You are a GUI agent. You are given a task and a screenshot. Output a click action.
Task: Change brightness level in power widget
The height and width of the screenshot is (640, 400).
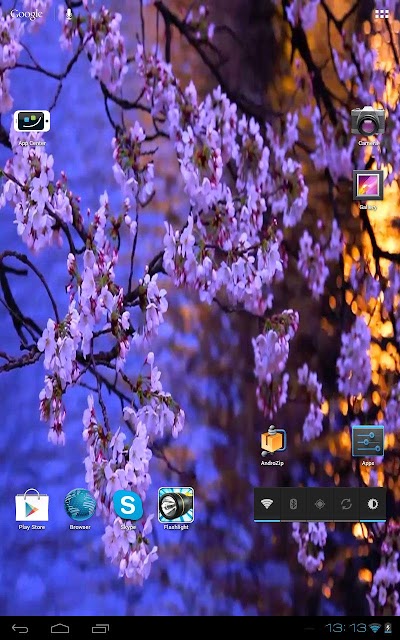[373, 504]
